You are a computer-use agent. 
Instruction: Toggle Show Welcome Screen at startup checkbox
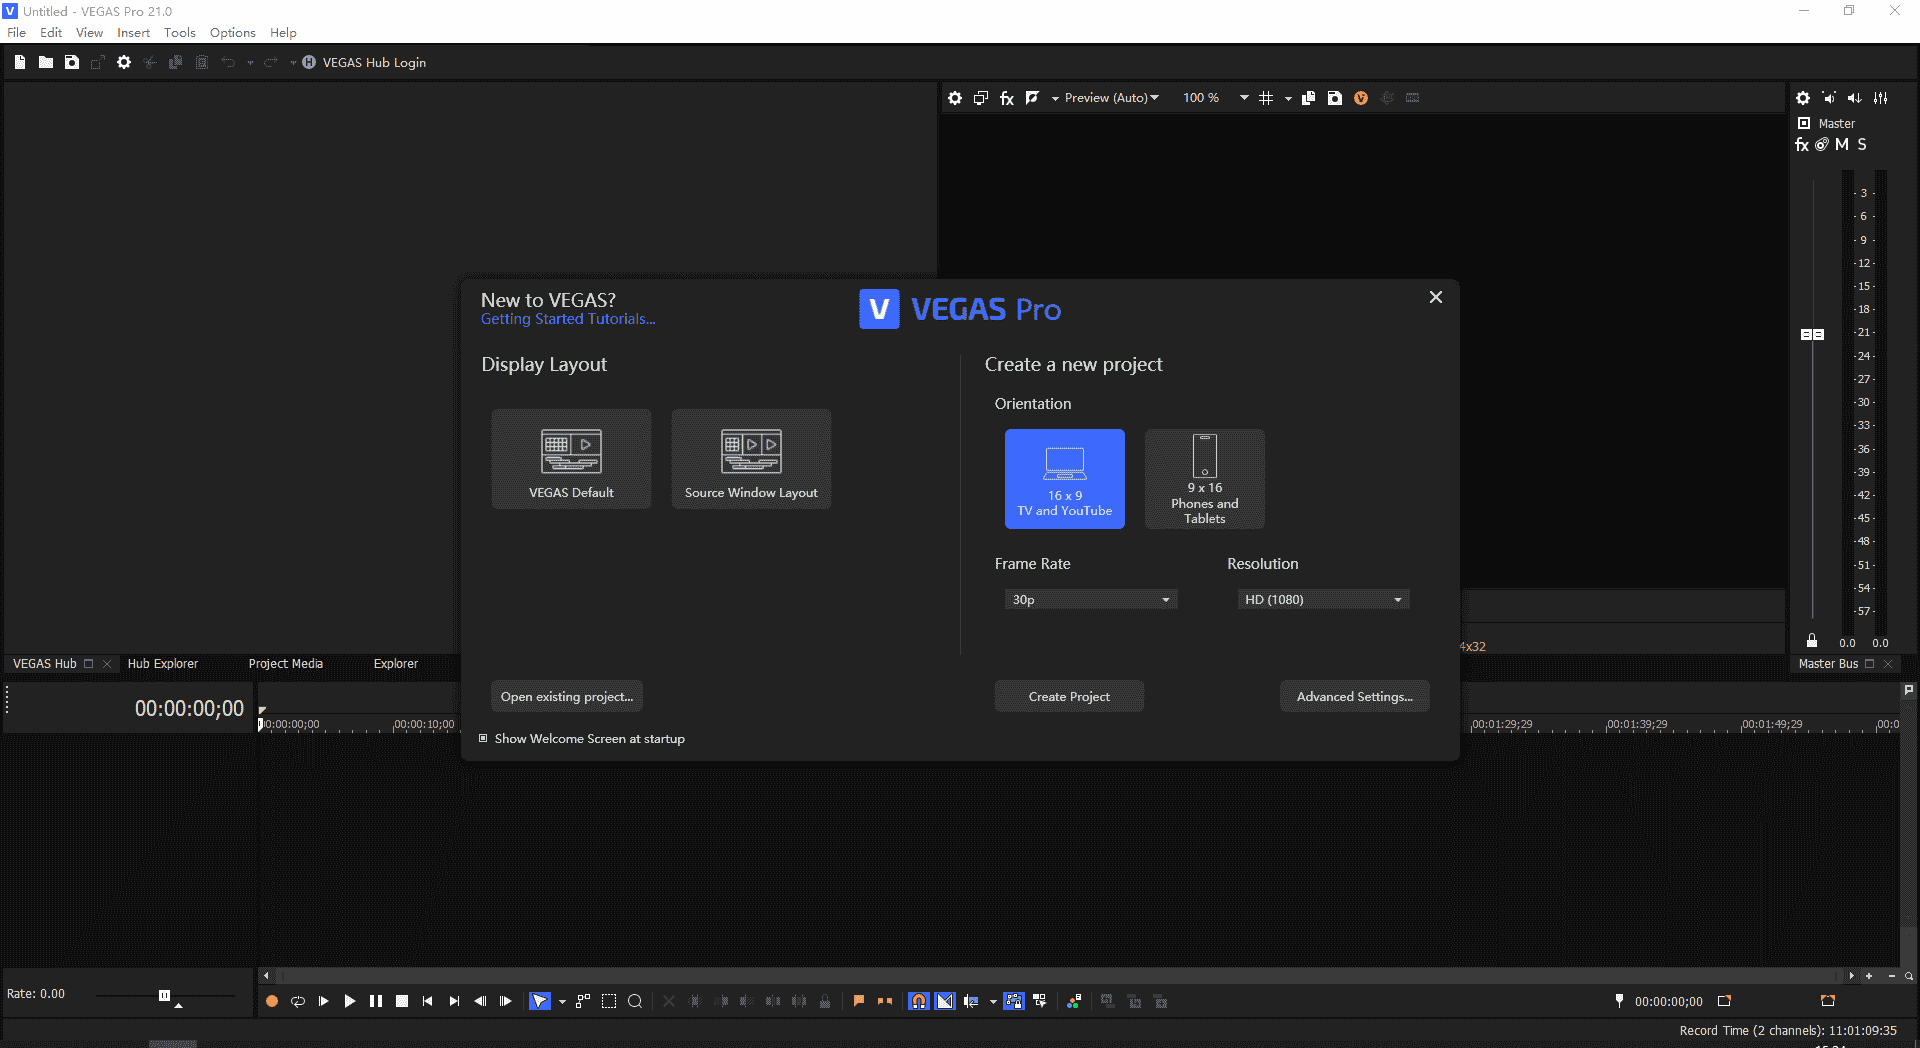(x=483, y=738)
